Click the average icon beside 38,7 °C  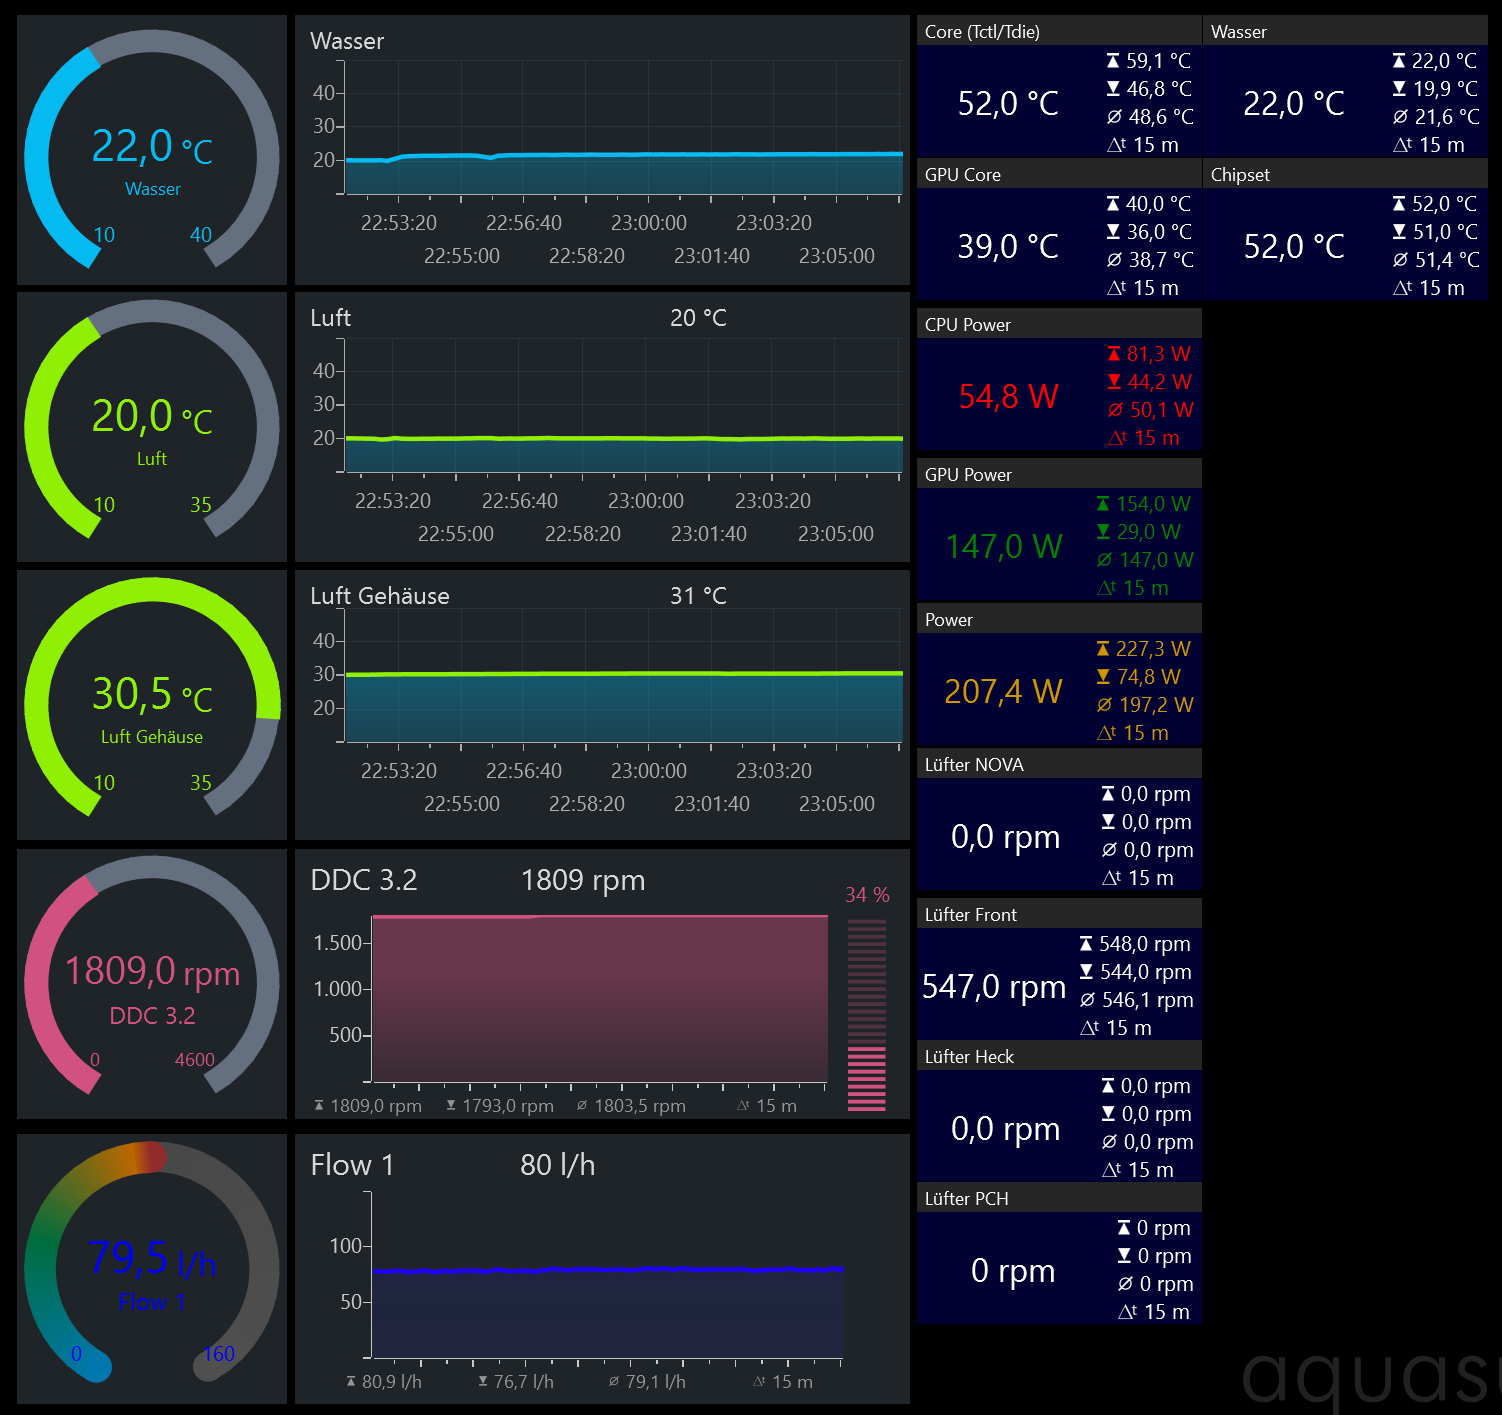coord(1114,260)
